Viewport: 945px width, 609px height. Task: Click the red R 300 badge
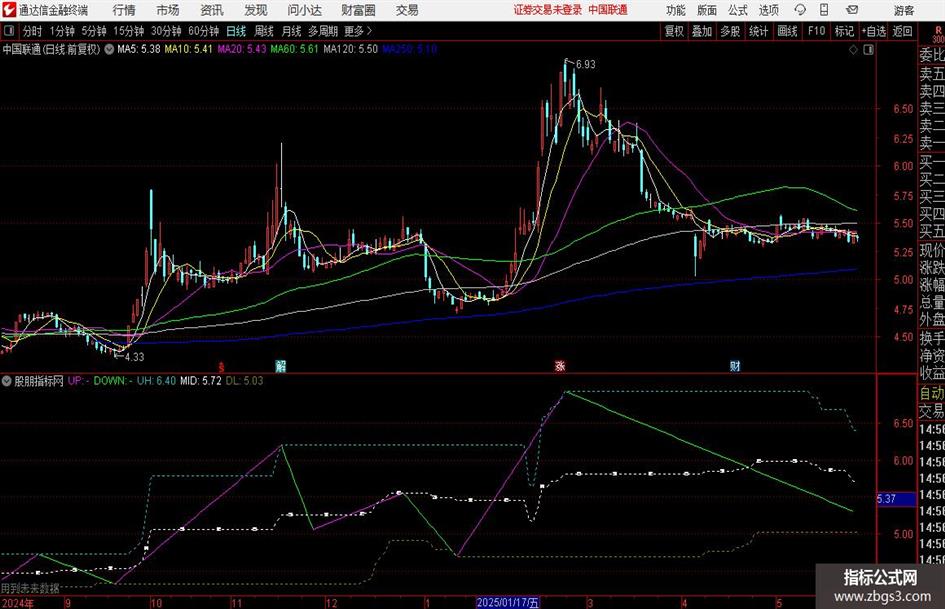coord(938,34)
